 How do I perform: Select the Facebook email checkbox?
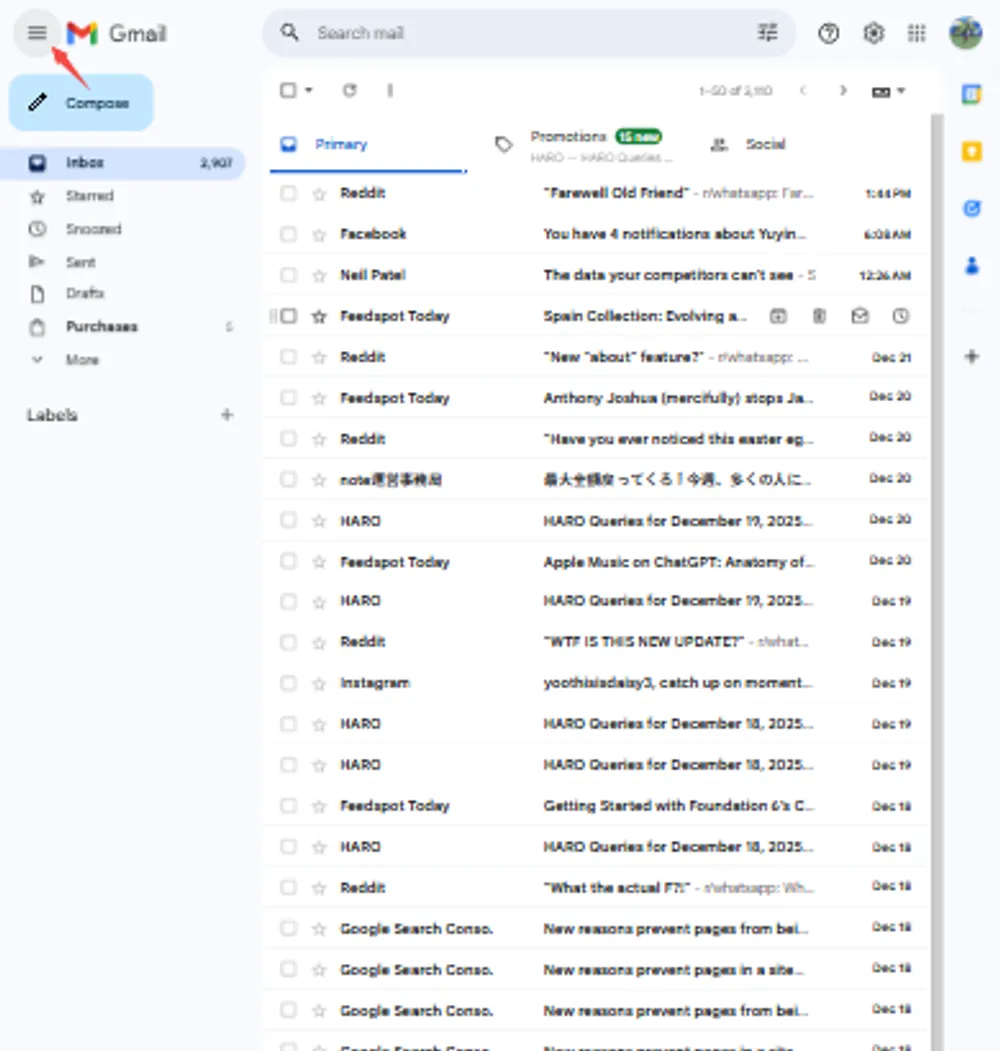tap(287, 233)
